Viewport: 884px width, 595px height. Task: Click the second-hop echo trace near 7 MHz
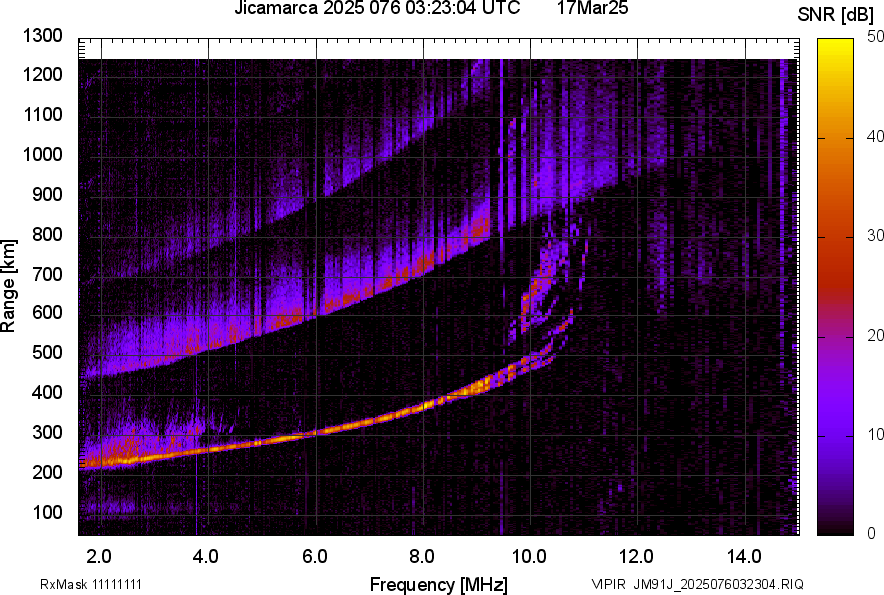[369, 292]
